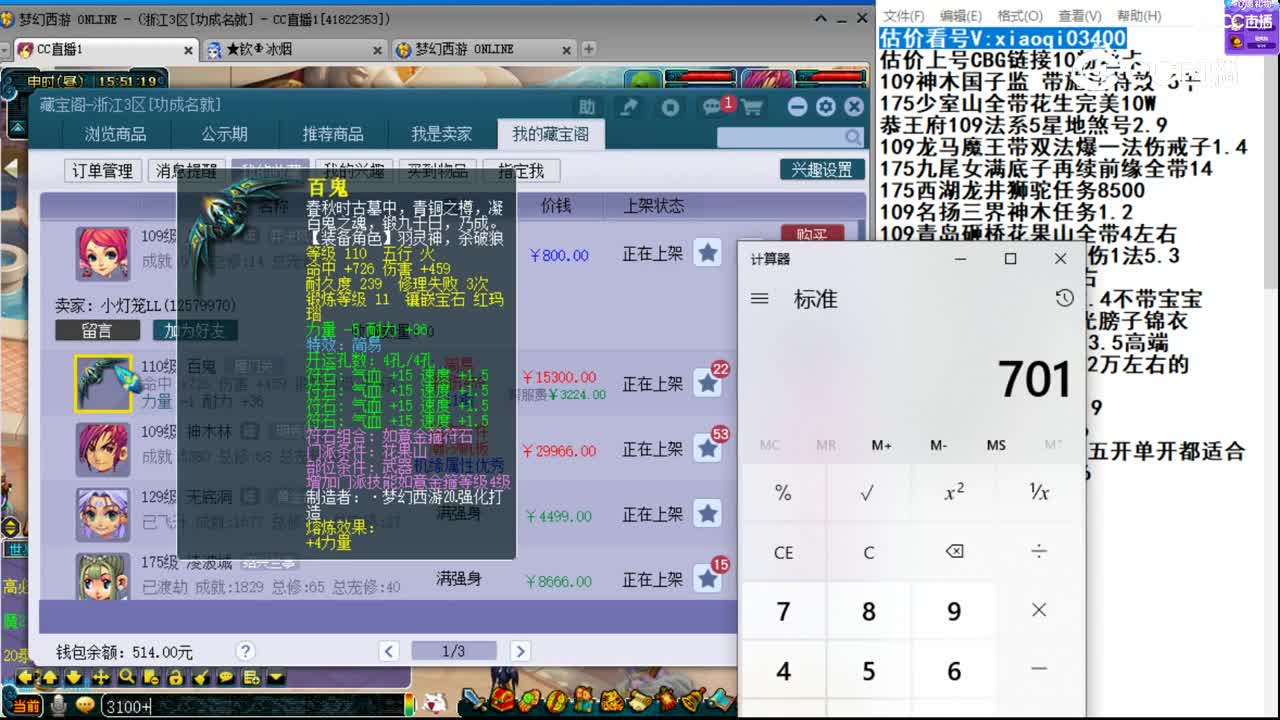Open the 文件(F) menu in Notepad

click(904, 16)
